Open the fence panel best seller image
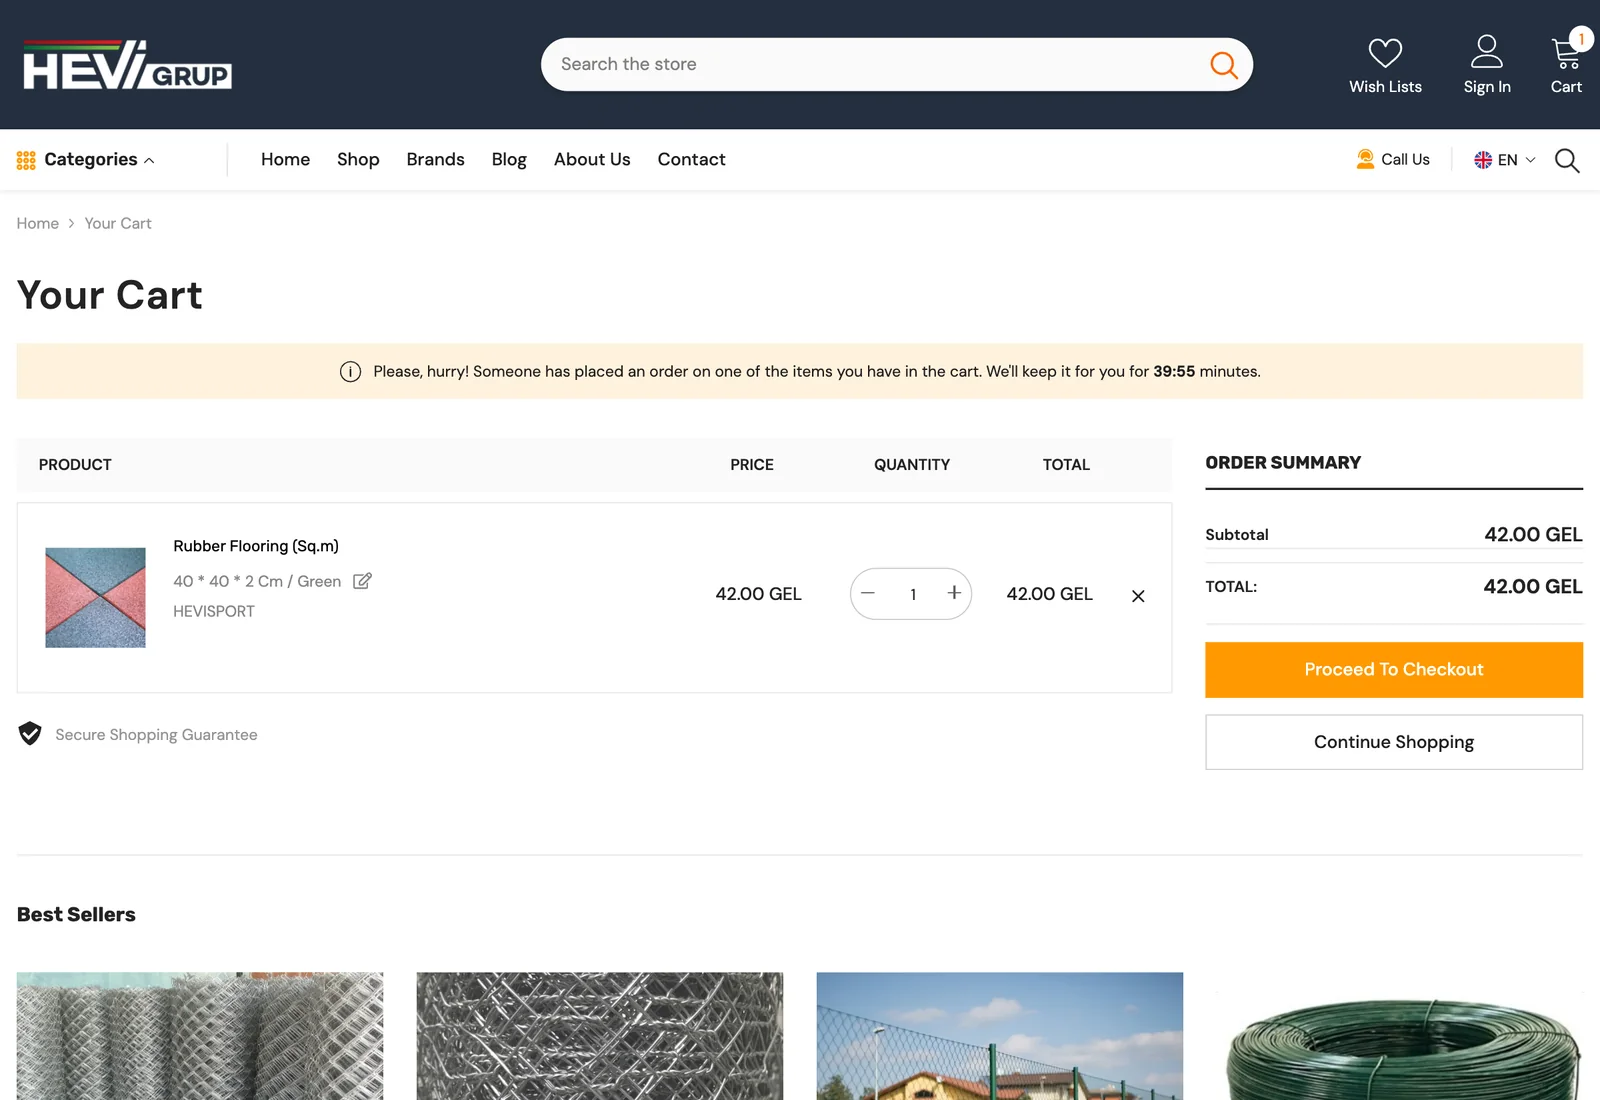 1000,1036
